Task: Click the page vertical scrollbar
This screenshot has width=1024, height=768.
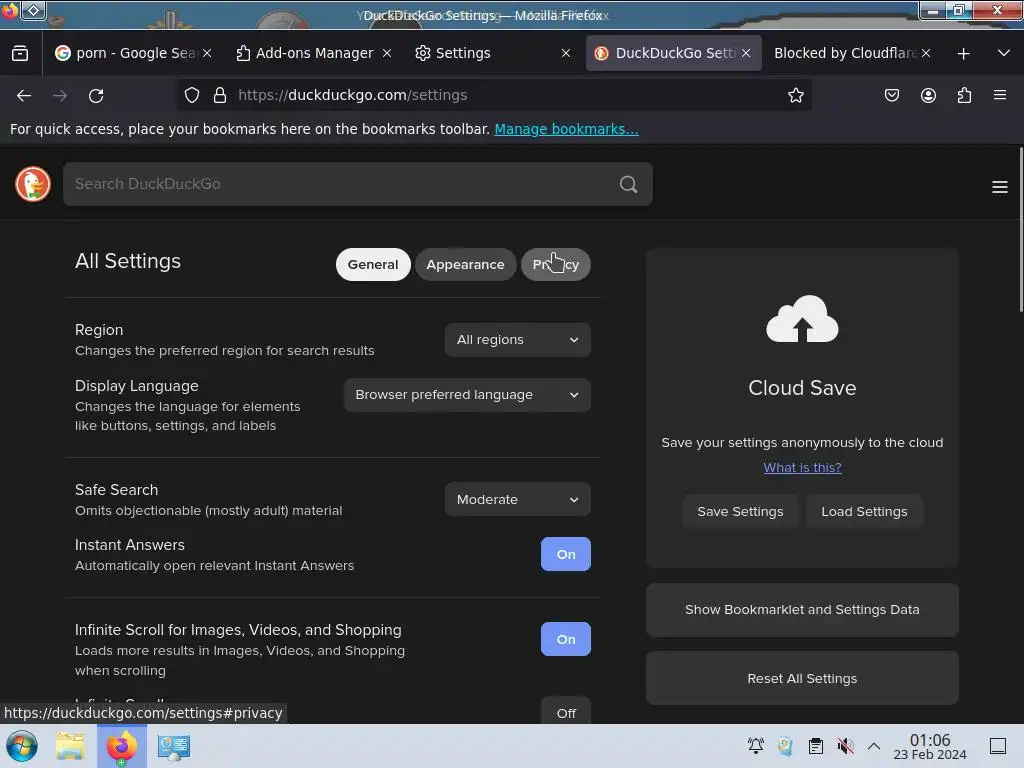Action: [x=1020, y=230]
